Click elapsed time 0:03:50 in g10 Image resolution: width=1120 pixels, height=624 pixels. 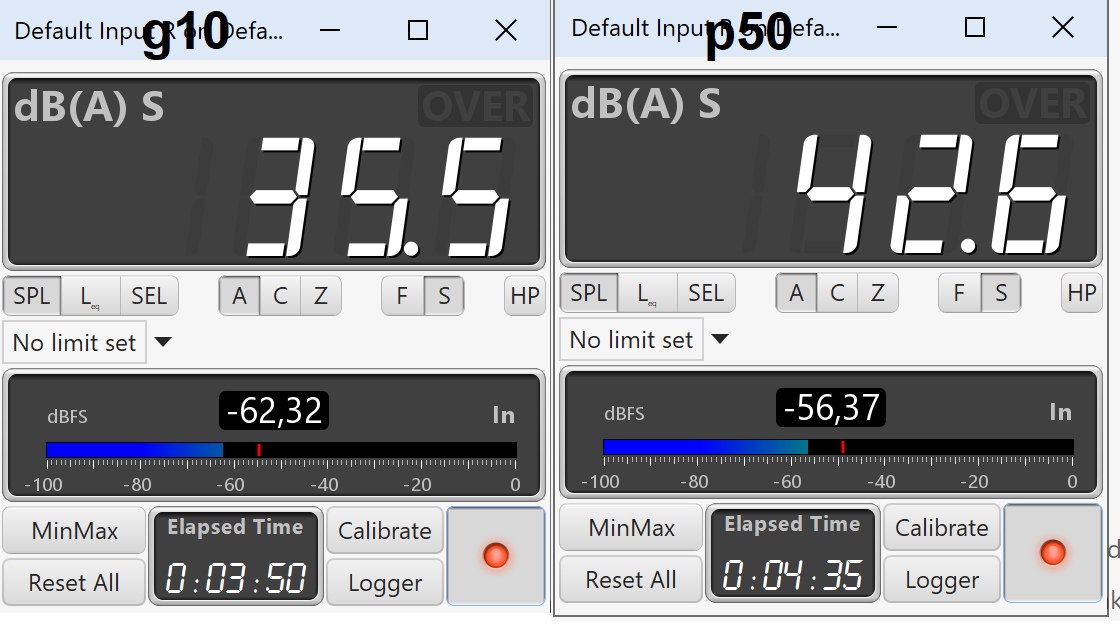coord(236,578)
